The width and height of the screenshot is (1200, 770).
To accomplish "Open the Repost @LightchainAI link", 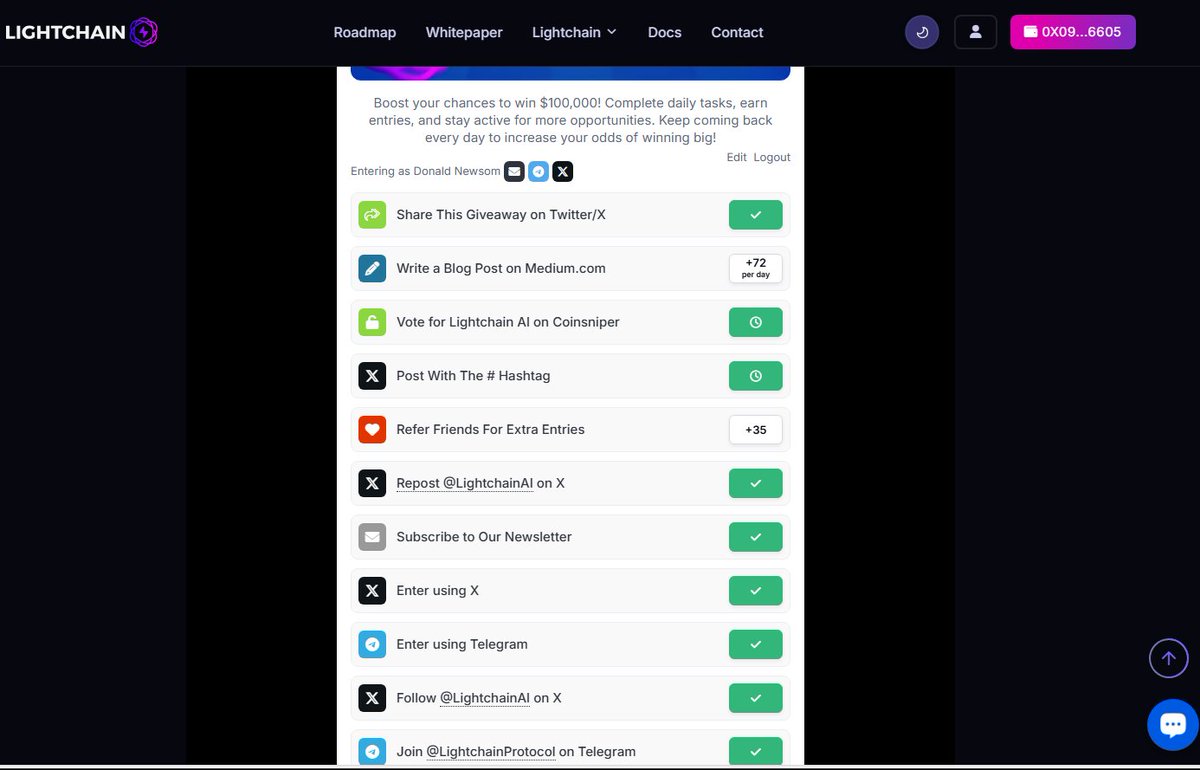I will (464, 483).
